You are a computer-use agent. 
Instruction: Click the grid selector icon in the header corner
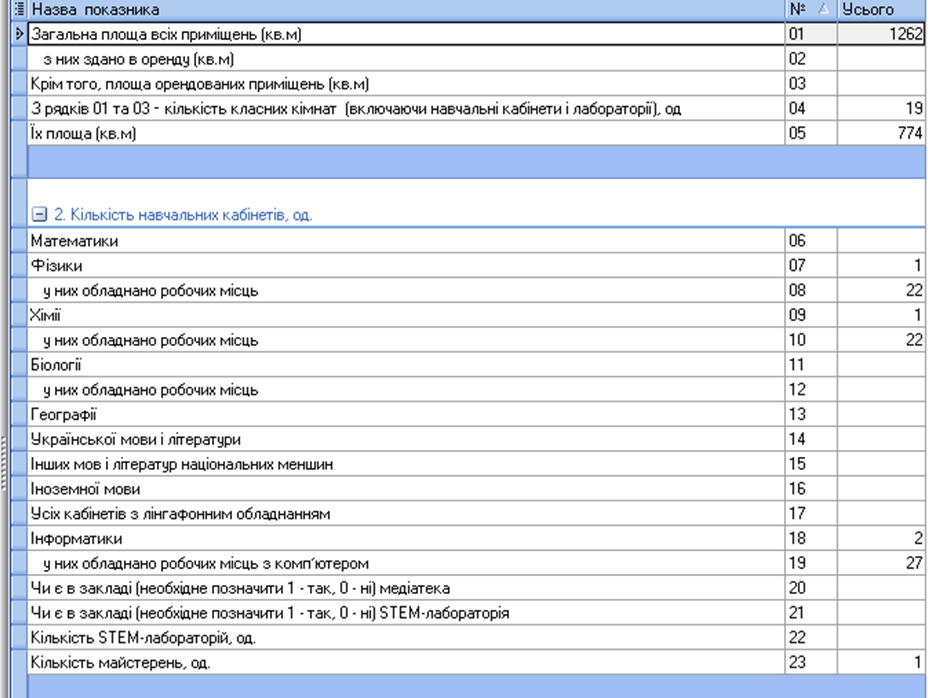(19, 9)
